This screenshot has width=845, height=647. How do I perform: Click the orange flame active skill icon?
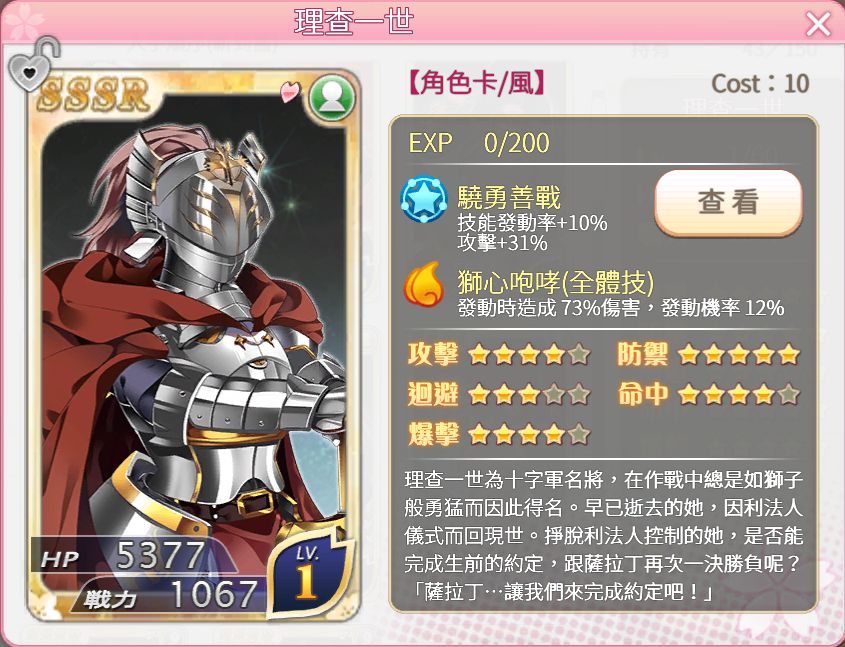[424, 283]
